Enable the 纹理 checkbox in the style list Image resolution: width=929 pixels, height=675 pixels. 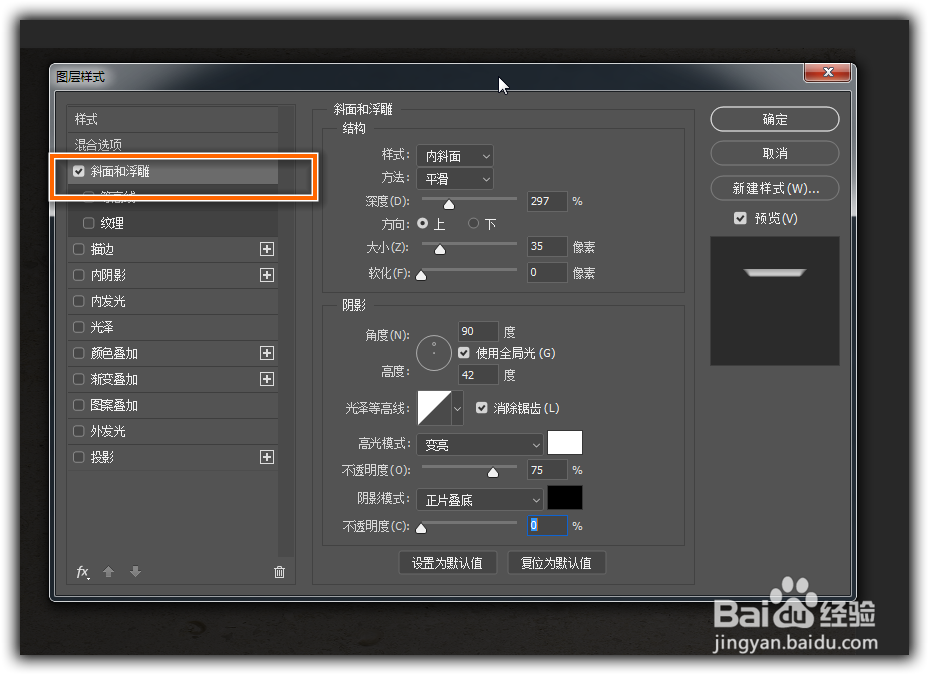point(86,223)
